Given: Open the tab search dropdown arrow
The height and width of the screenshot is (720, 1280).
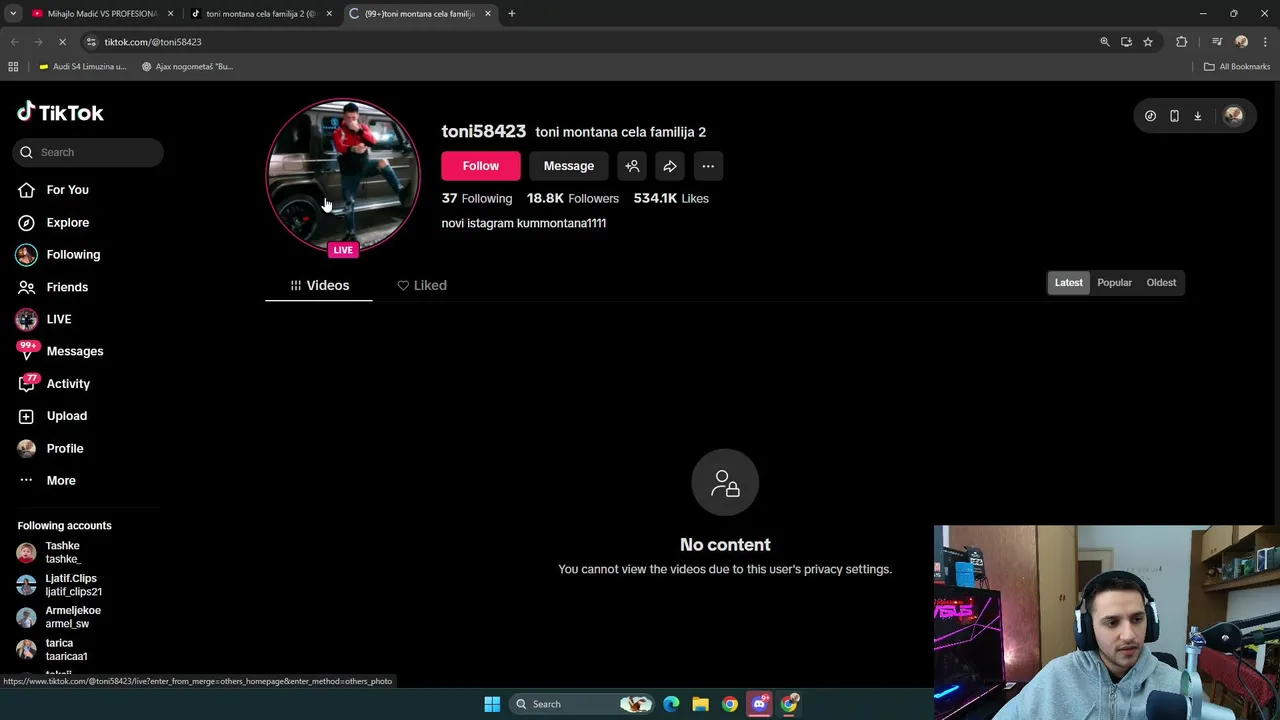Looking at the screenshot, I should coord(13,14).
